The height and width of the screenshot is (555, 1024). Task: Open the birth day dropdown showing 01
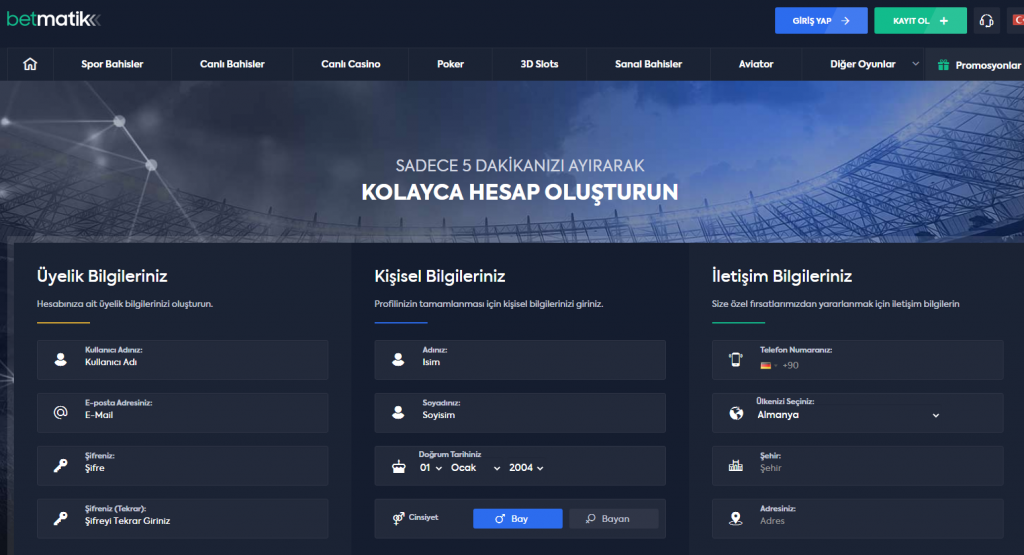430,468
